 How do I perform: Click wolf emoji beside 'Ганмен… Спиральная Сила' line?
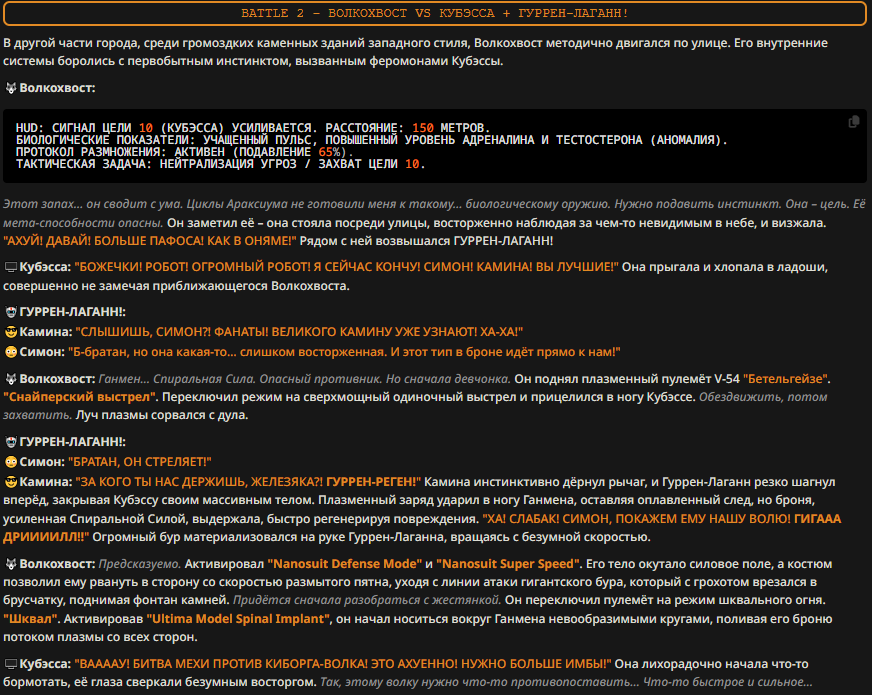coord(11,379)
